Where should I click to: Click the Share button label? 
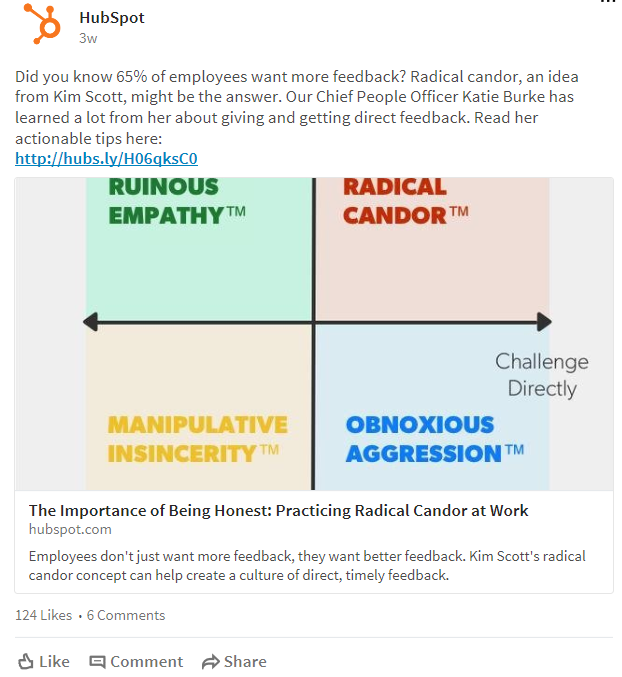(245, 661)
